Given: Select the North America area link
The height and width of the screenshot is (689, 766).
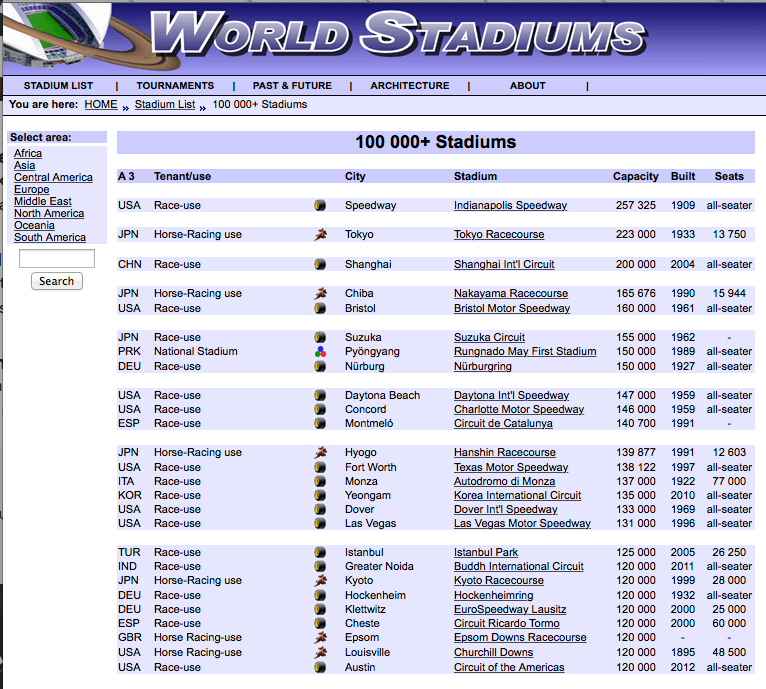Looking at the screenshot, I should point(49,213).
